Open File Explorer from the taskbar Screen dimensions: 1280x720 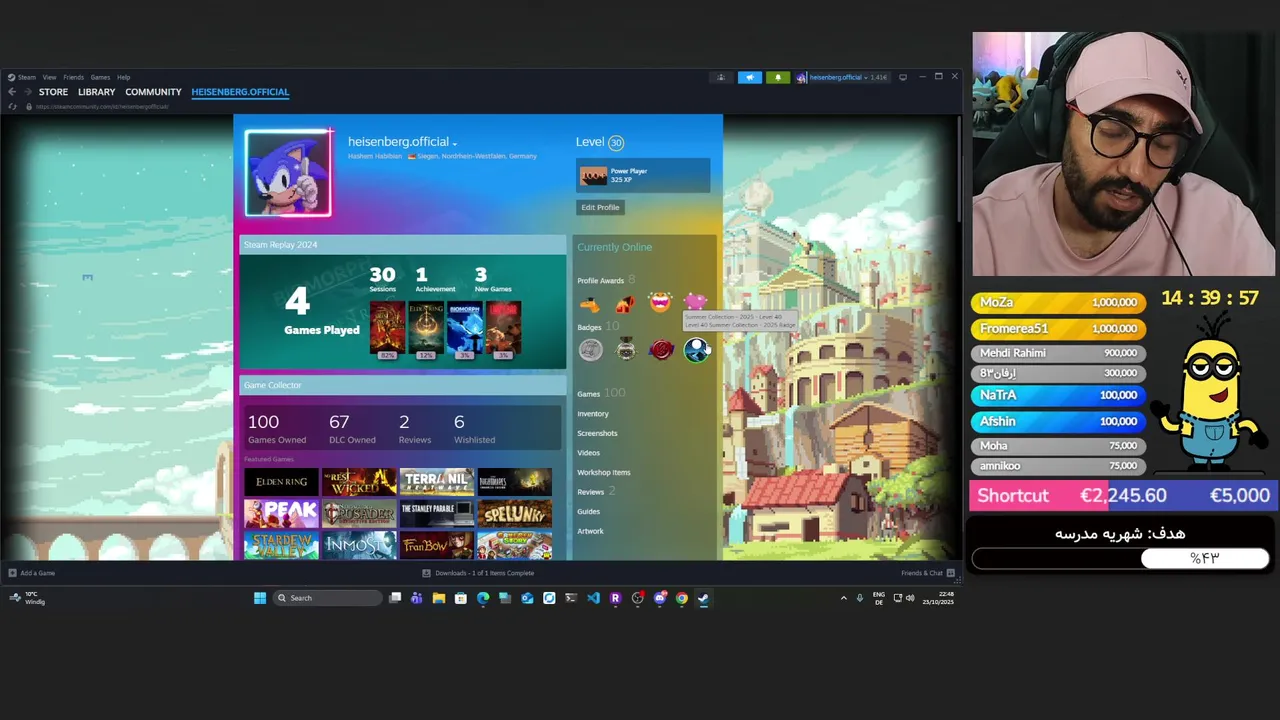pos(438,598)
